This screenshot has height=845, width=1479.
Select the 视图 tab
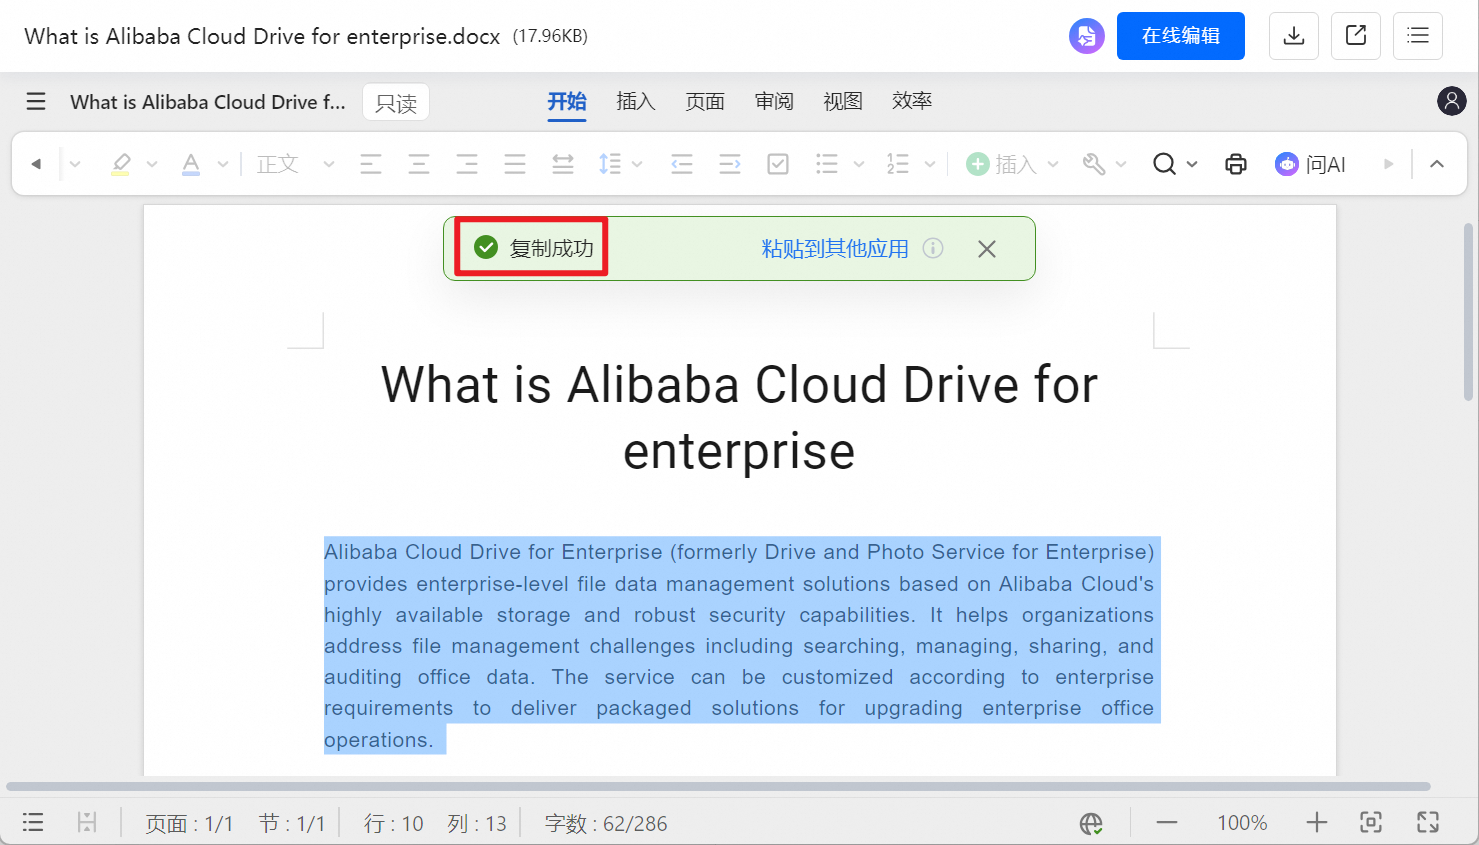click(x=843, y=101)
